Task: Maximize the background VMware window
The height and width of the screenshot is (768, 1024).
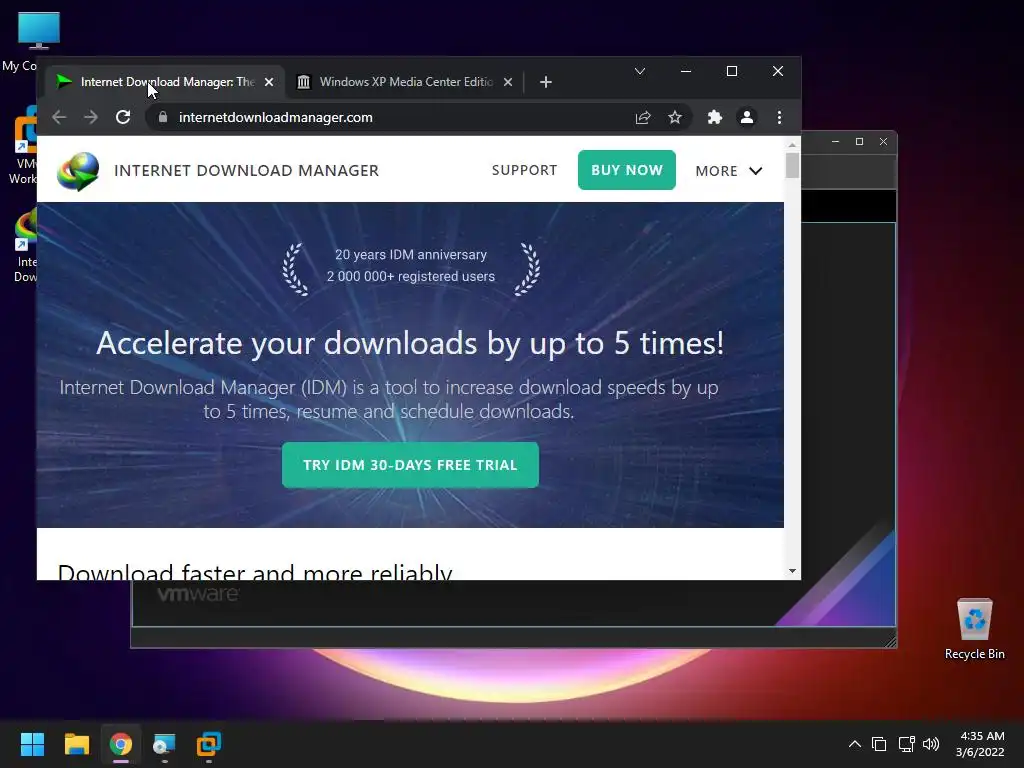Action: pyautogui.click(x=859, y=141)
